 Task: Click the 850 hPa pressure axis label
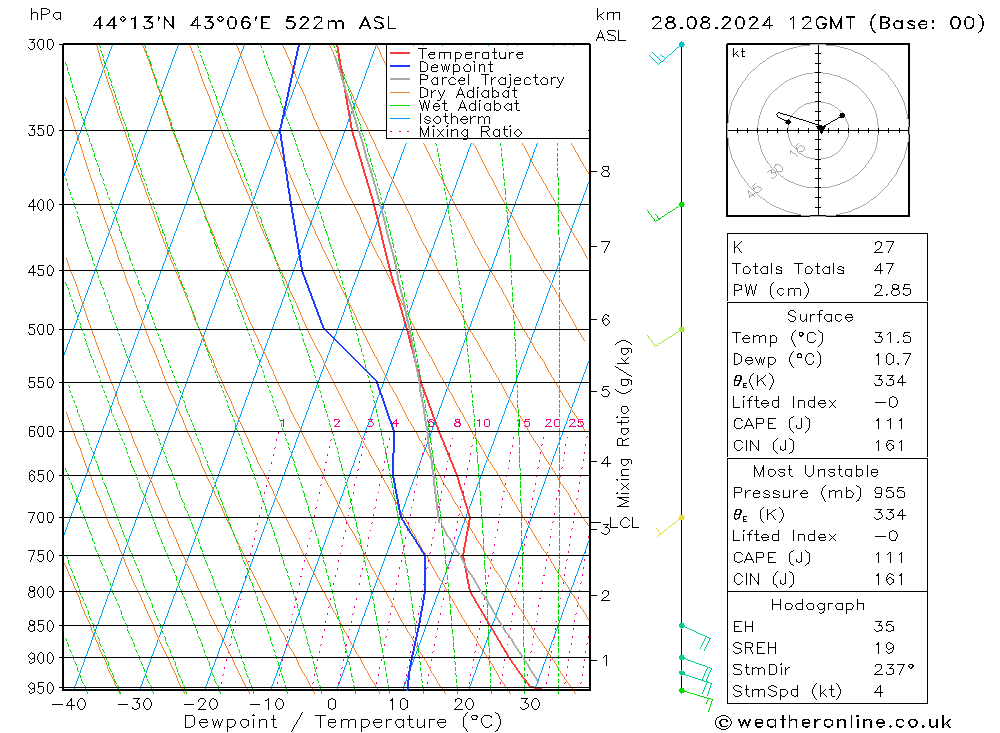click(x=41, y=626)
